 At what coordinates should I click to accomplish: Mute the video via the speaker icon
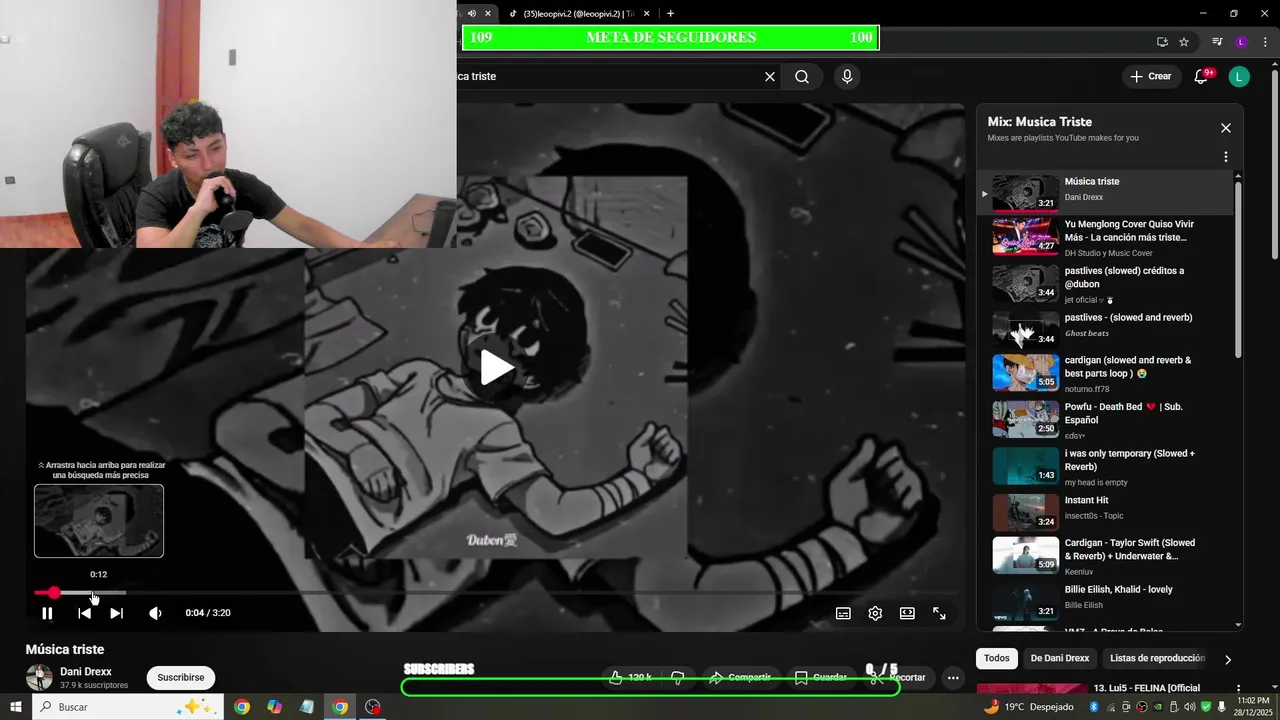155,613
